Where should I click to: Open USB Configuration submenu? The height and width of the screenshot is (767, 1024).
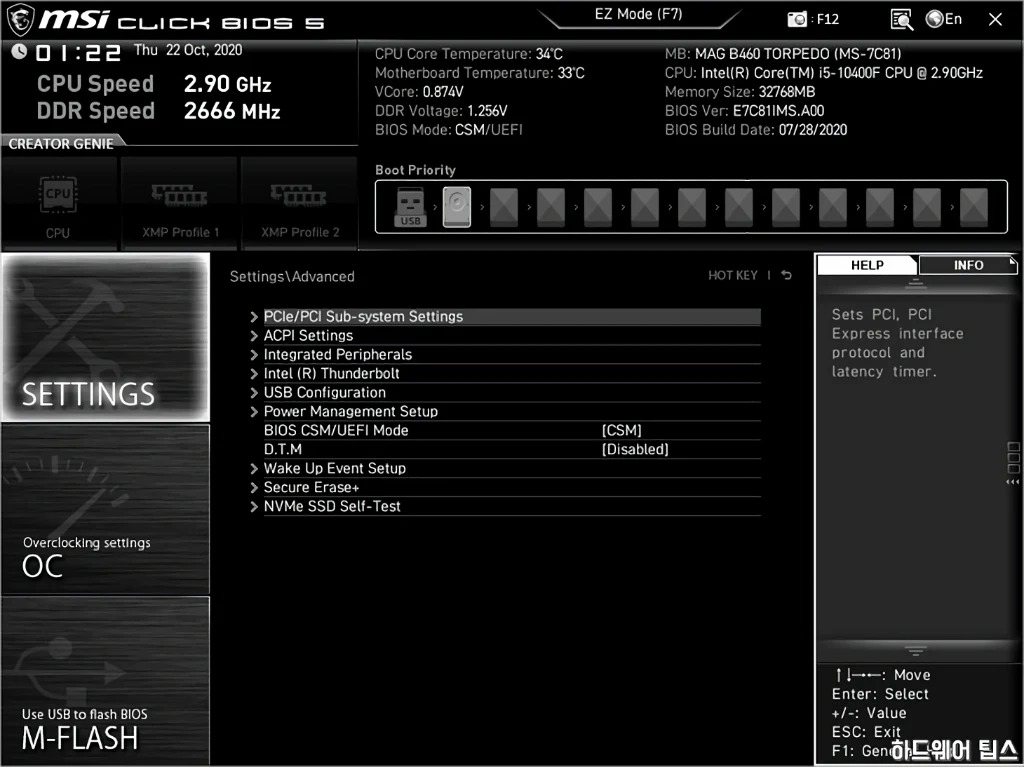tap(512, 393)
